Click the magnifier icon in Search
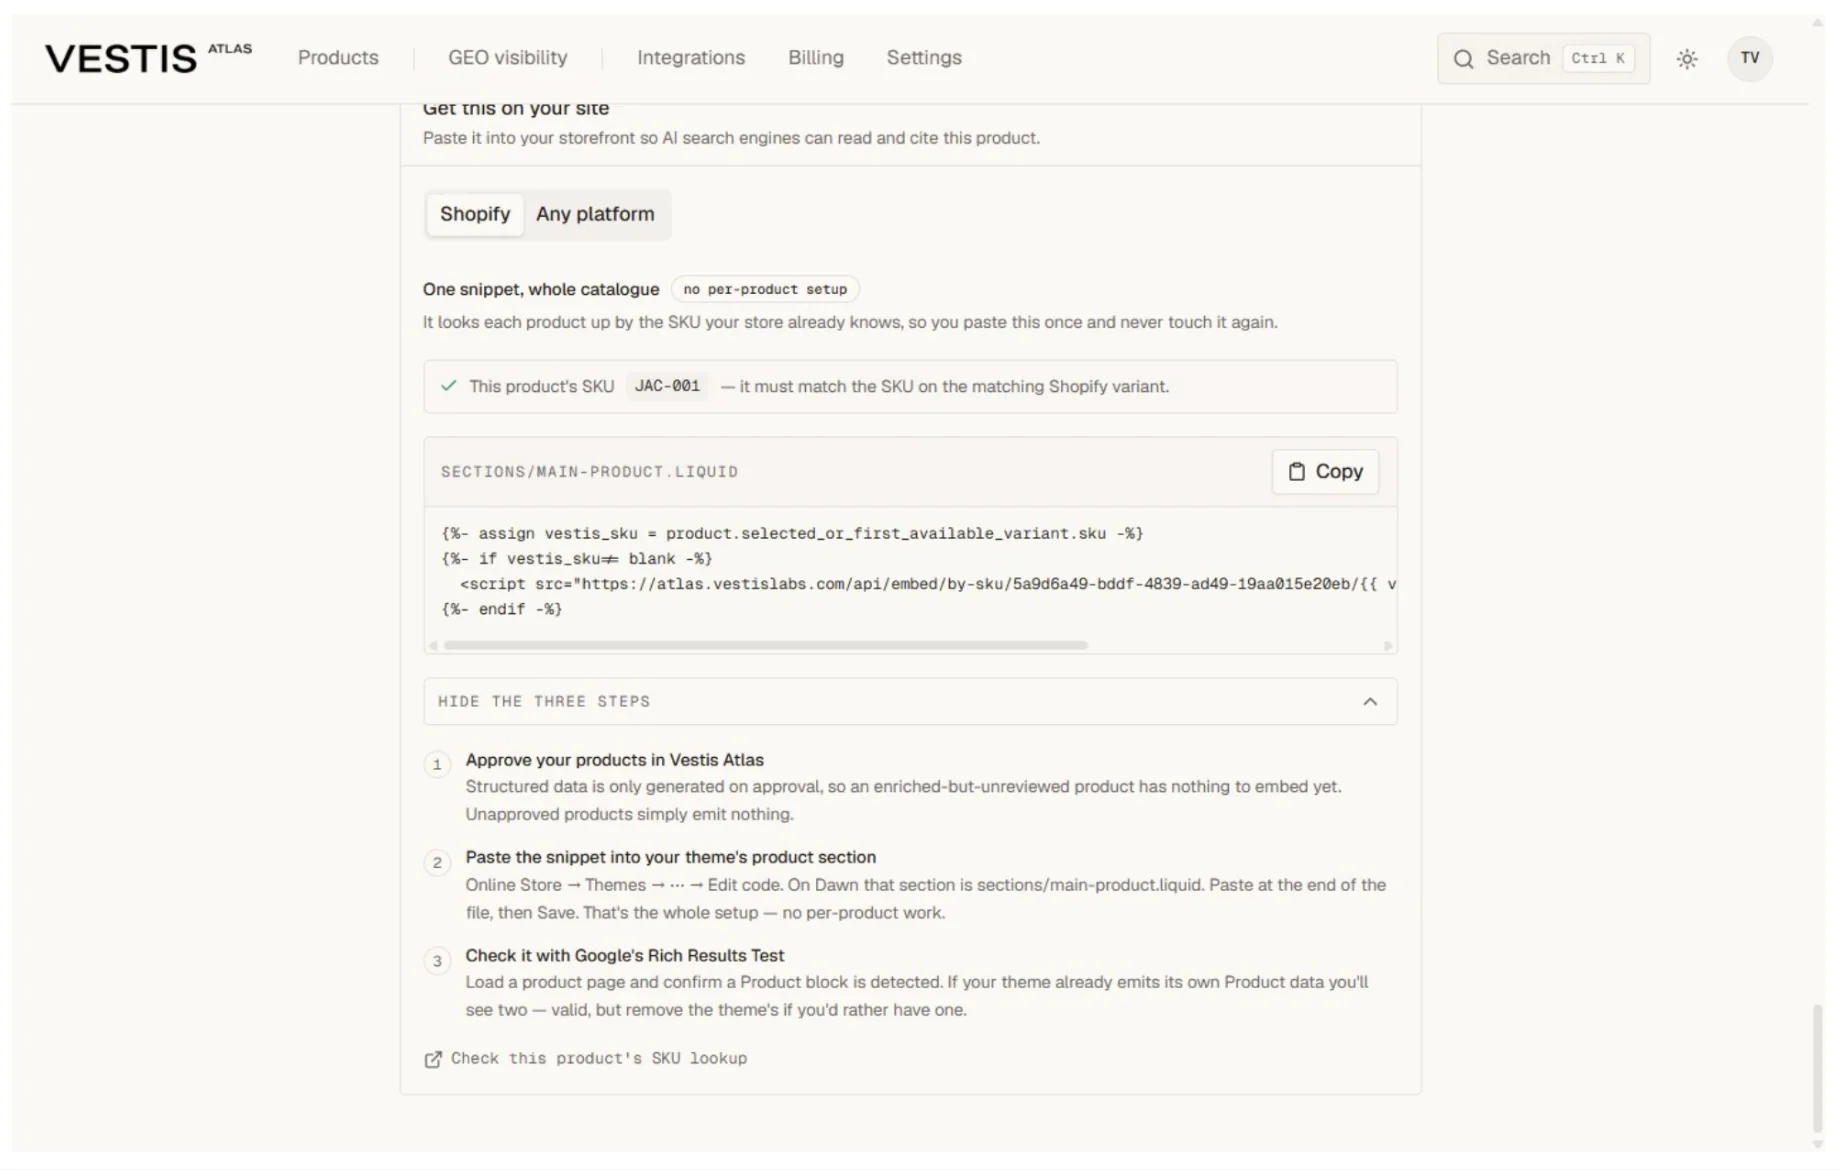The width and height of the screenshot is (1840, 1170). point(1463,59)
